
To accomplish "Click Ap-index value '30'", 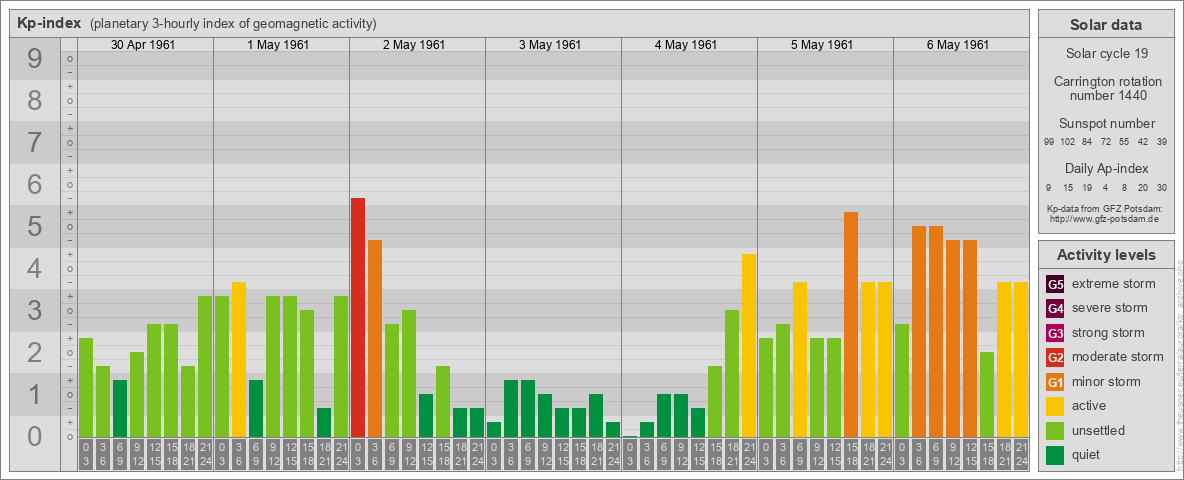I will pyautogui.click(x=1161, y=187).
